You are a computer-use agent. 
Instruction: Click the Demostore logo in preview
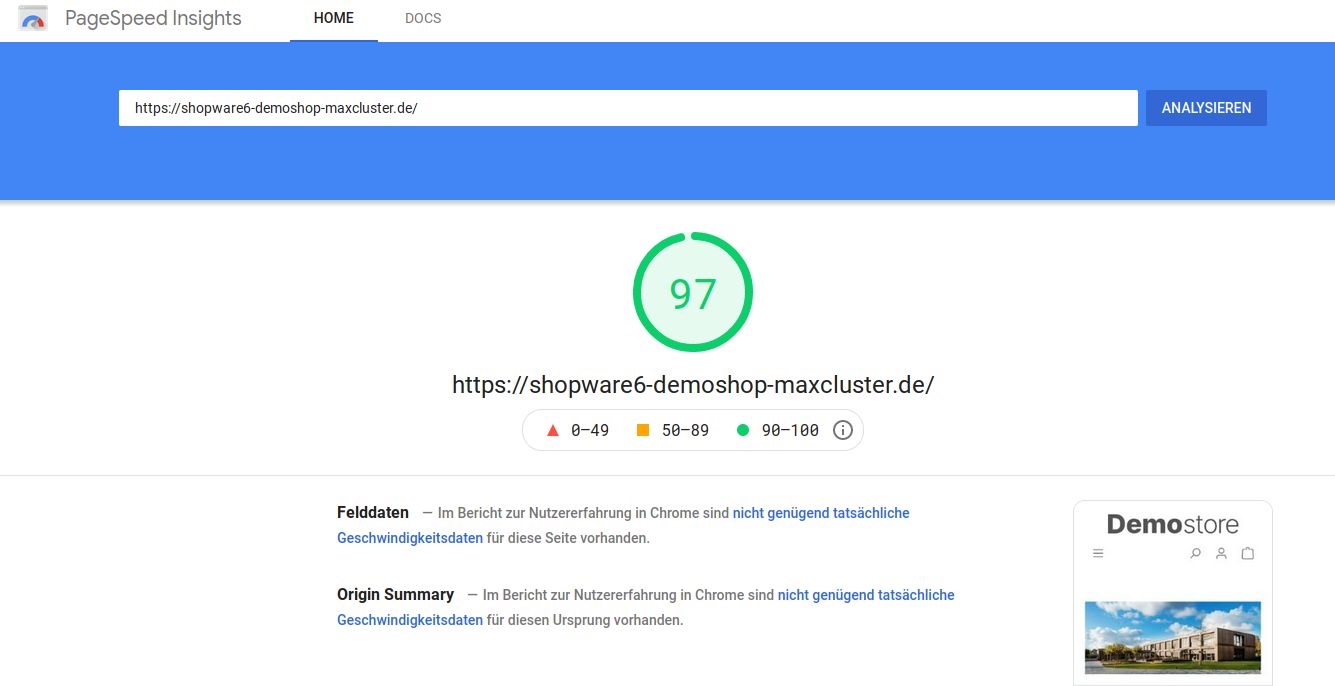point(1172,524)
